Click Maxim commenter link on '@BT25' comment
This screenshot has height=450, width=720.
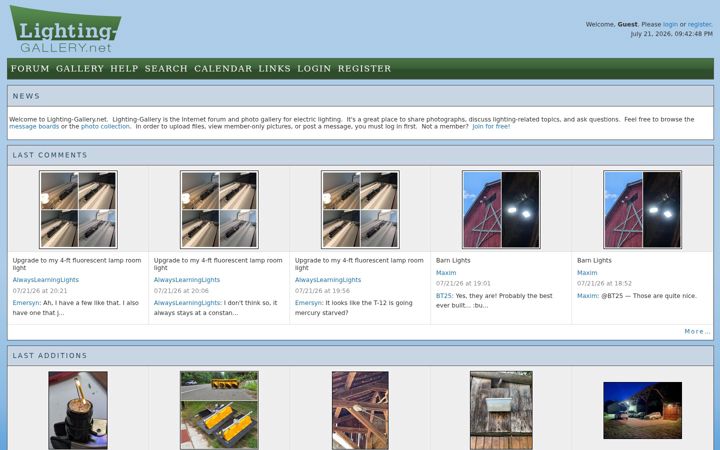(588, 296)
